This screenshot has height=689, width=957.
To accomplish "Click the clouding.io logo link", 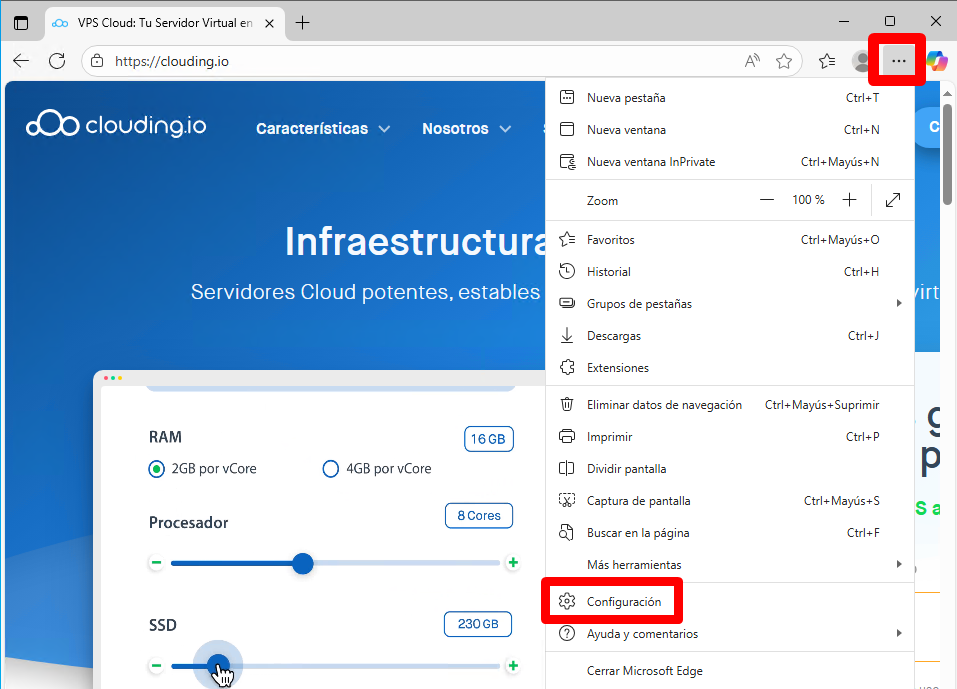I will tap(116, 125).
